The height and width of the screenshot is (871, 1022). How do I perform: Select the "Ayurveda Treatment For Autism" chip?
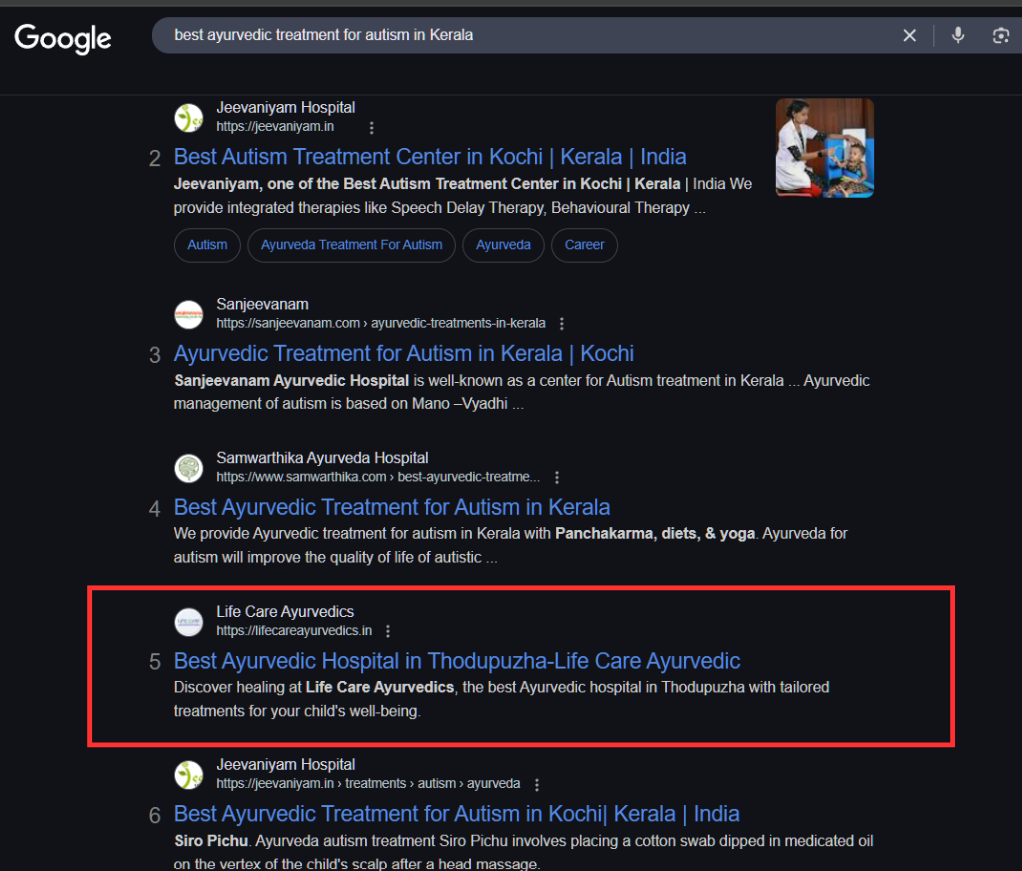point(351,245)
